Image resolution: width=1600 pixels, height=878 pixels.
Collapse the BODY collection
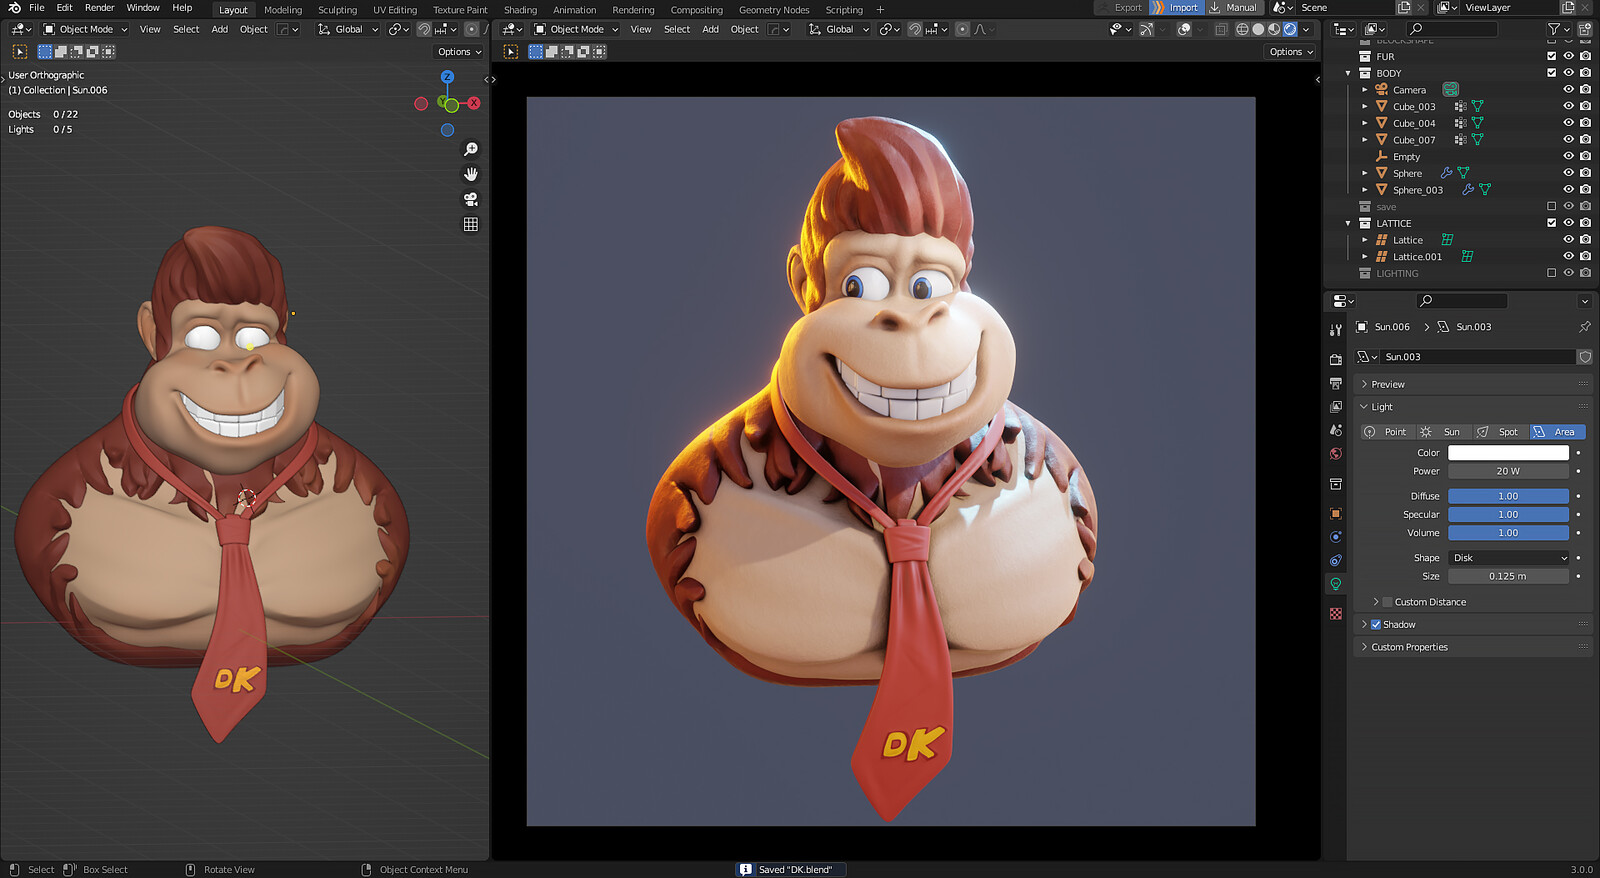point(1348,73)
